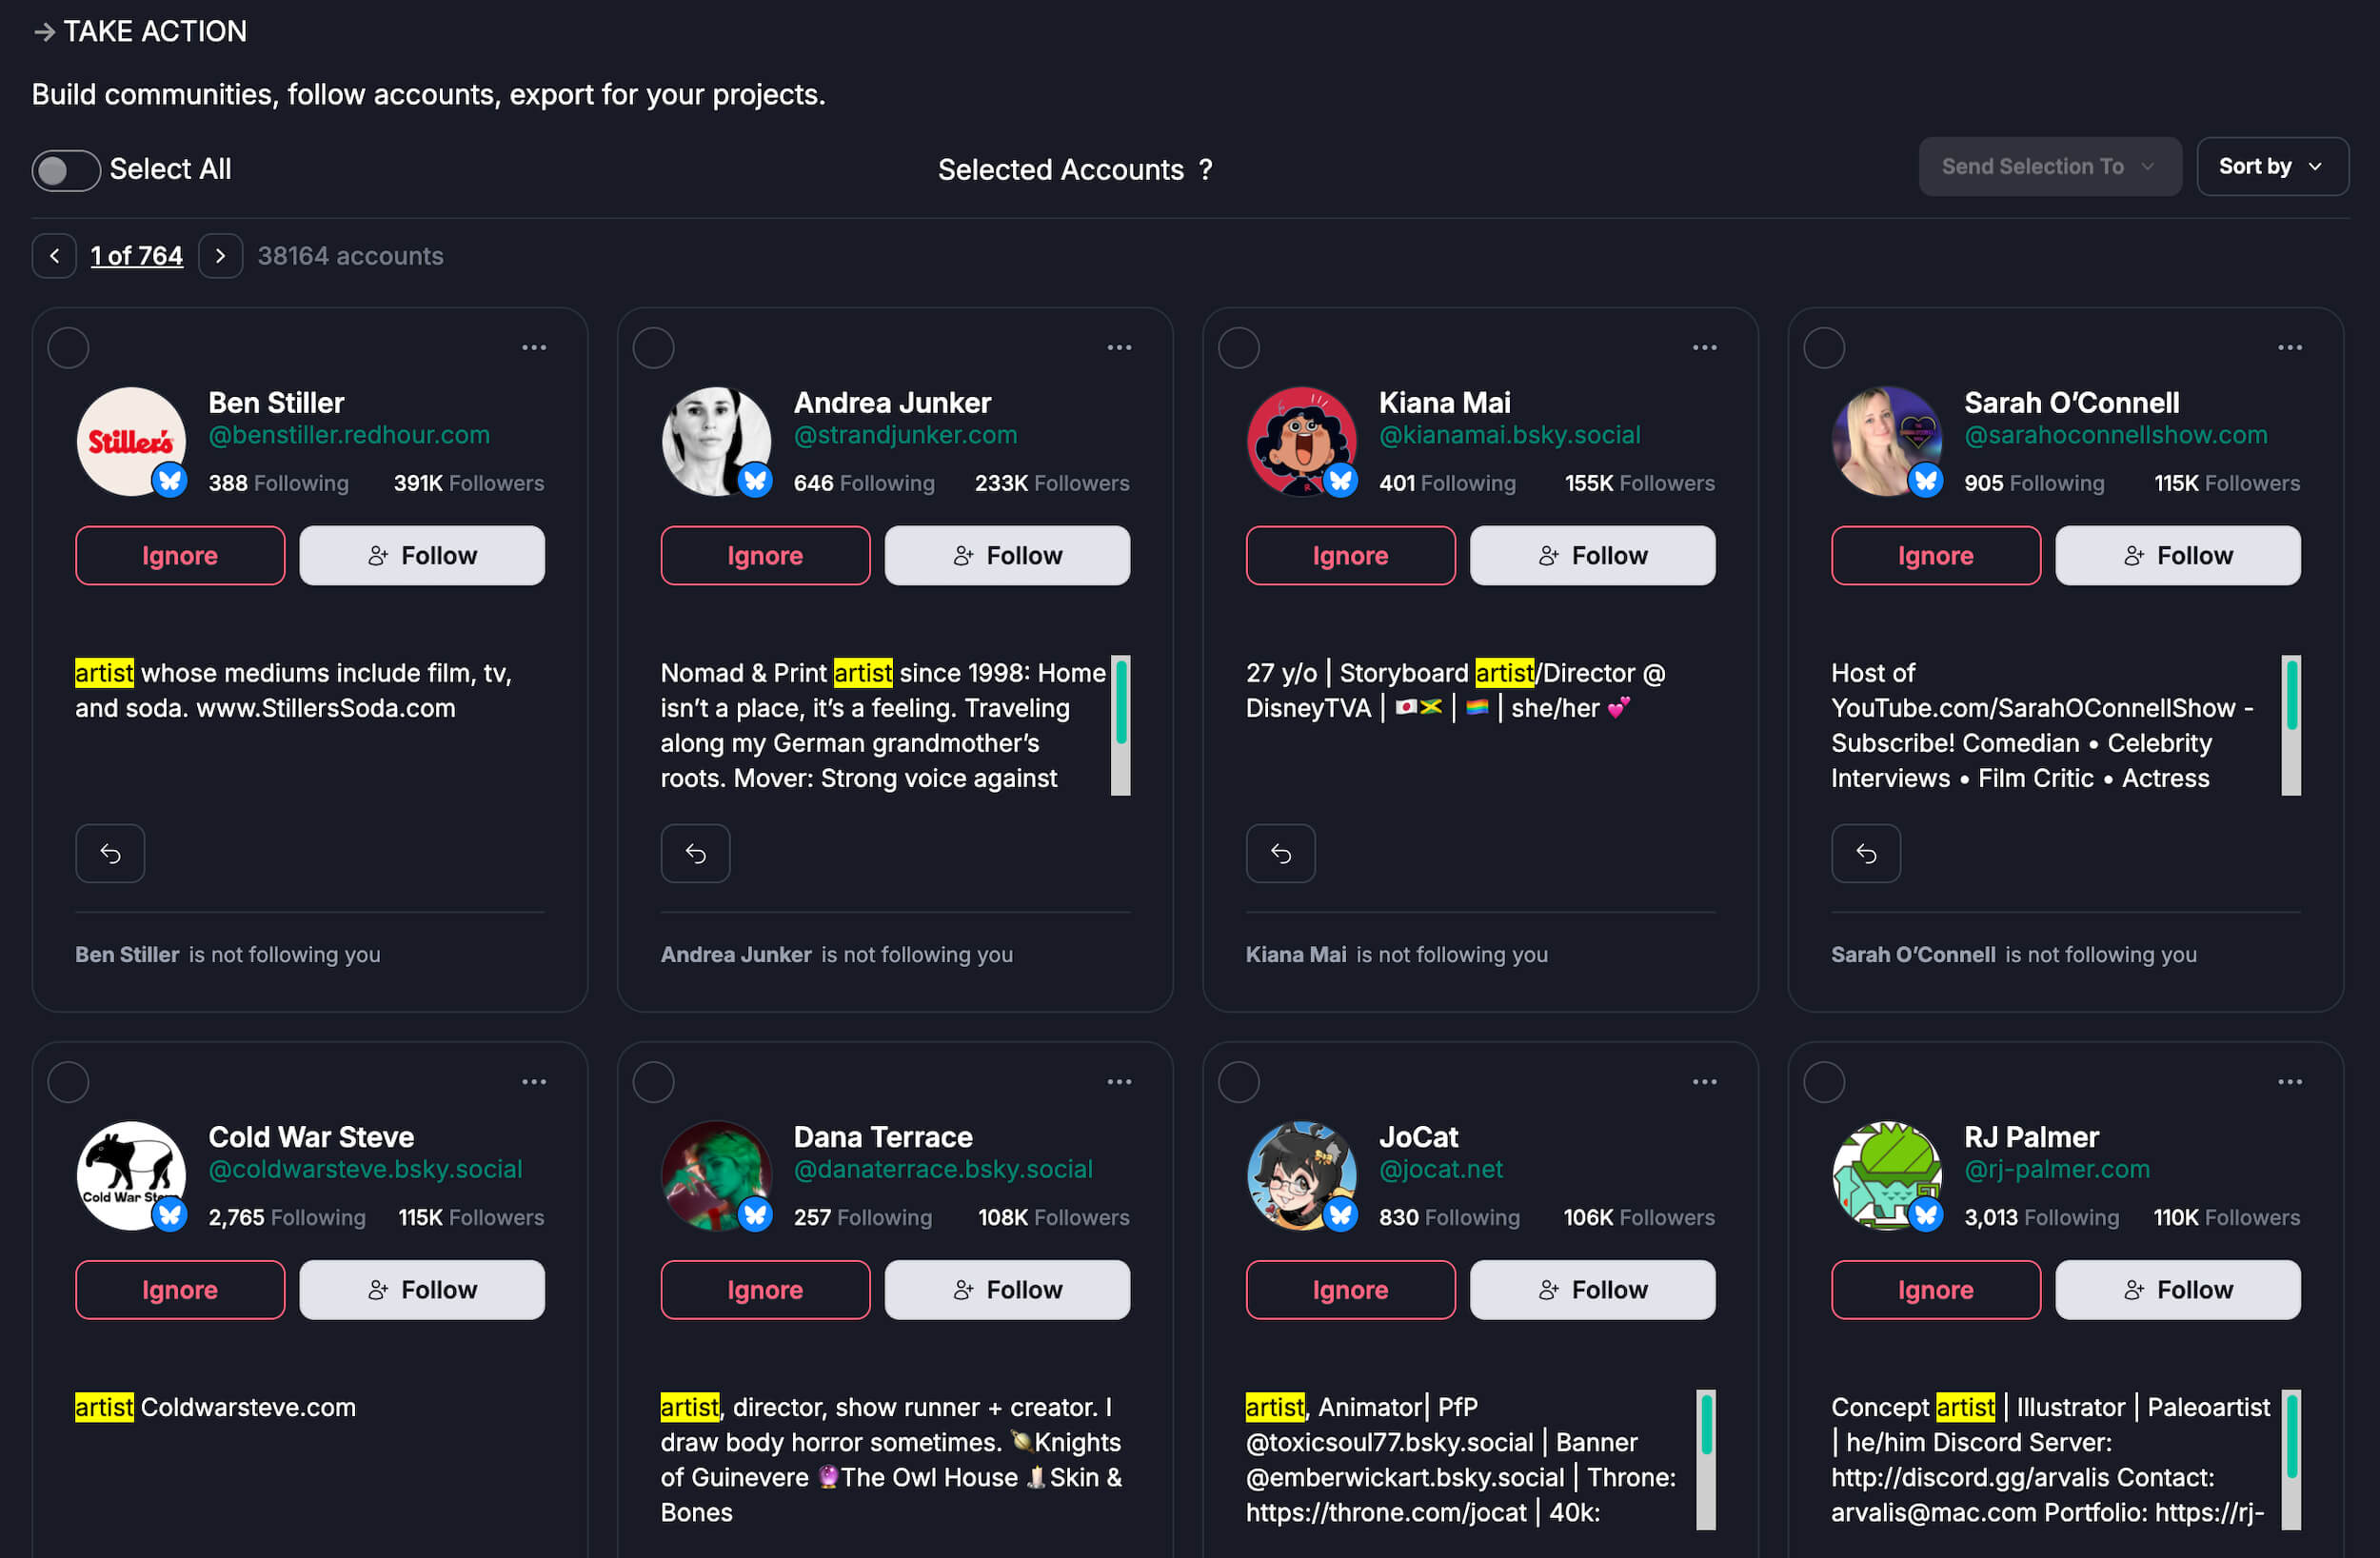Image resolution: width=2380 pixels, height=1558 pixels.
Task: Go to the previous page of accounts
Action: [x=54, y=256]
